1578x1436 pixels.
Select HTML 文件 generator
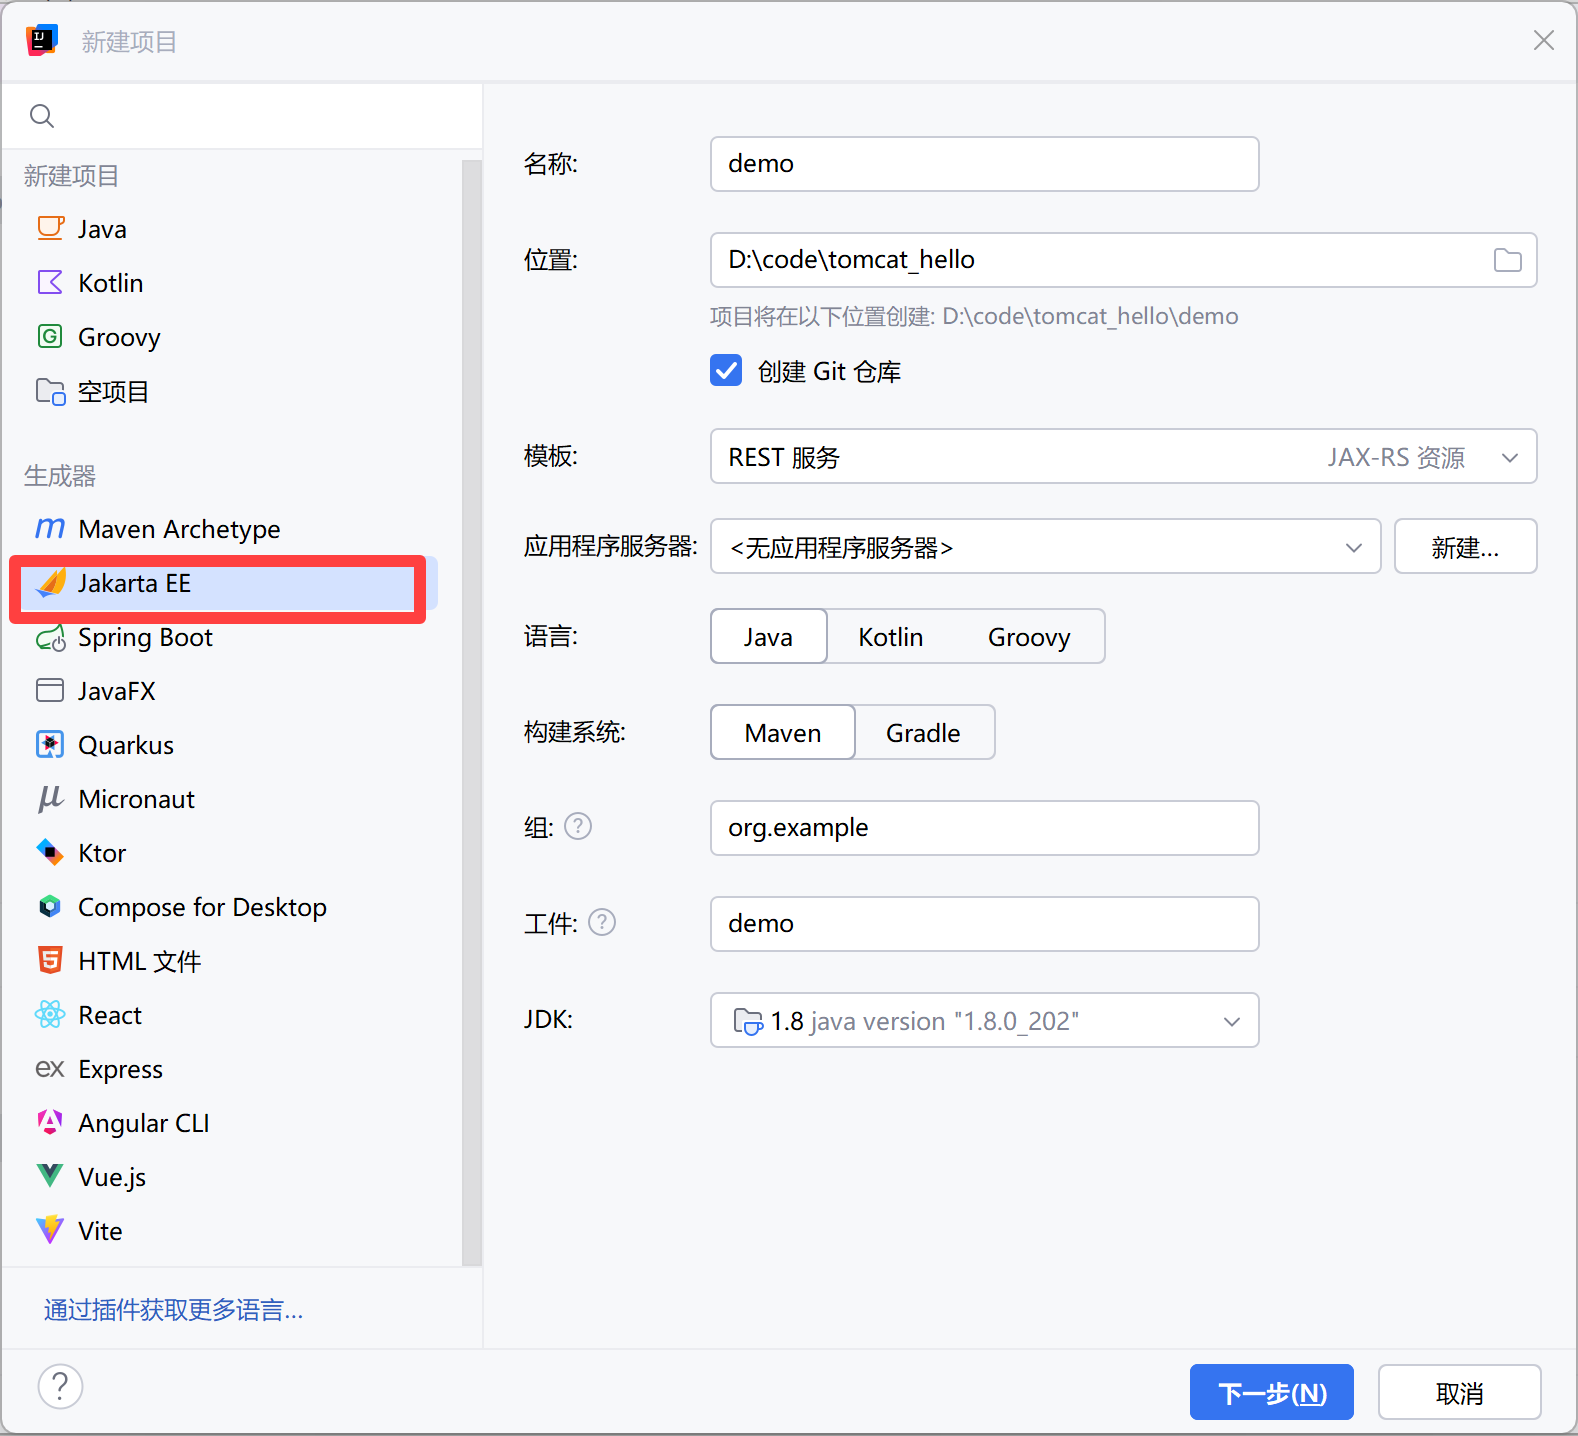point(224,960)
